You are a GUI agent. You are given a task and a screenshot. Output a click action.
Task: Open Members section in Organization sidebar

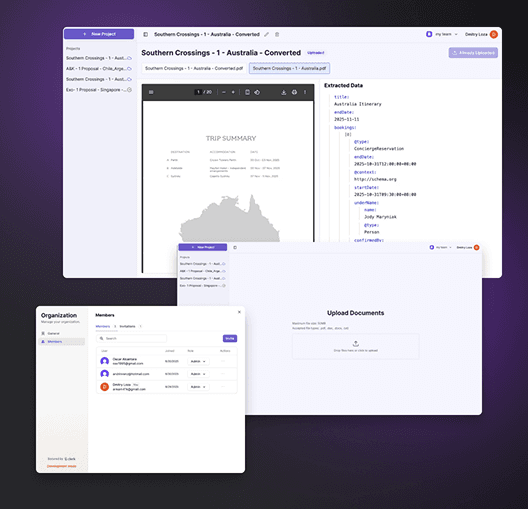[62, 342]
